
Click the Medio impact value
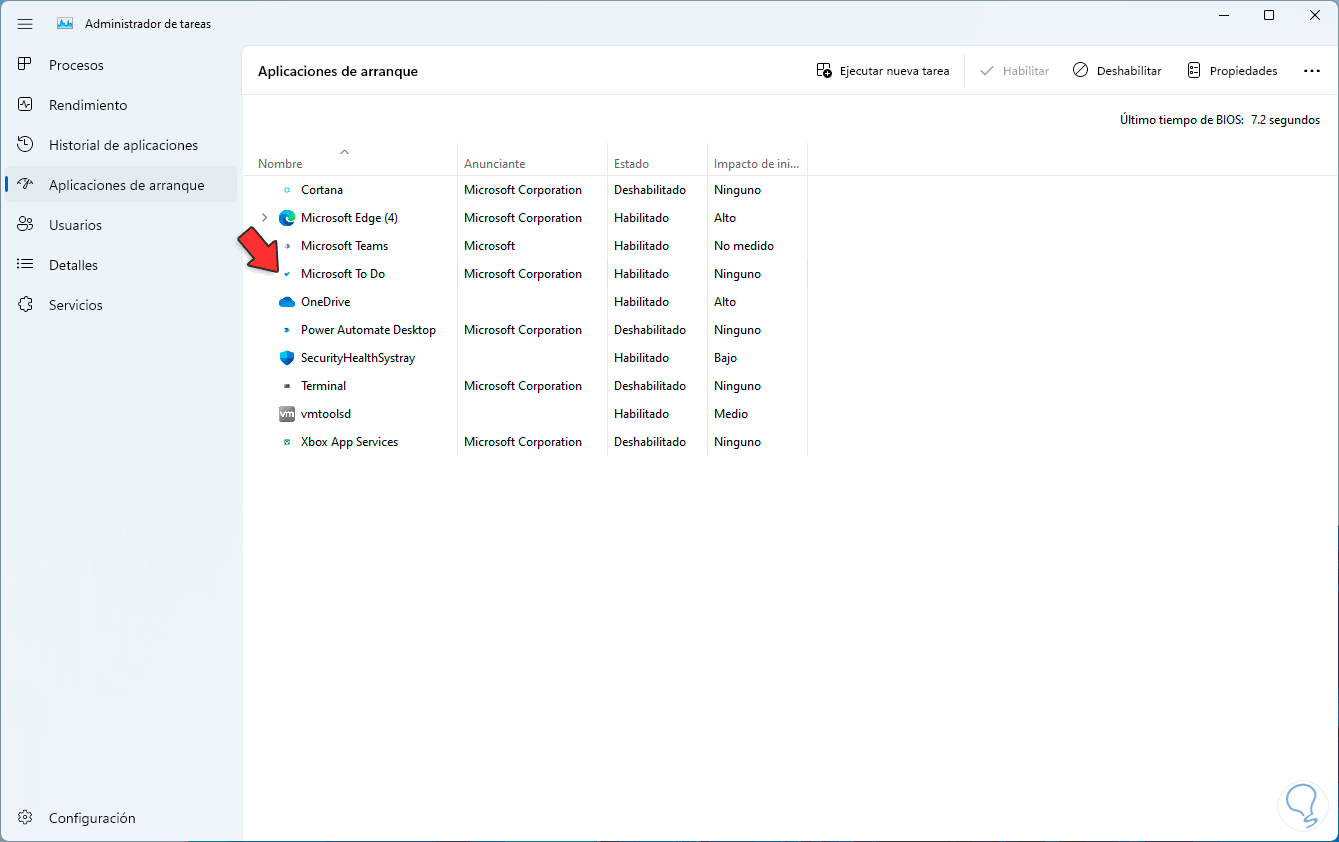731,414
